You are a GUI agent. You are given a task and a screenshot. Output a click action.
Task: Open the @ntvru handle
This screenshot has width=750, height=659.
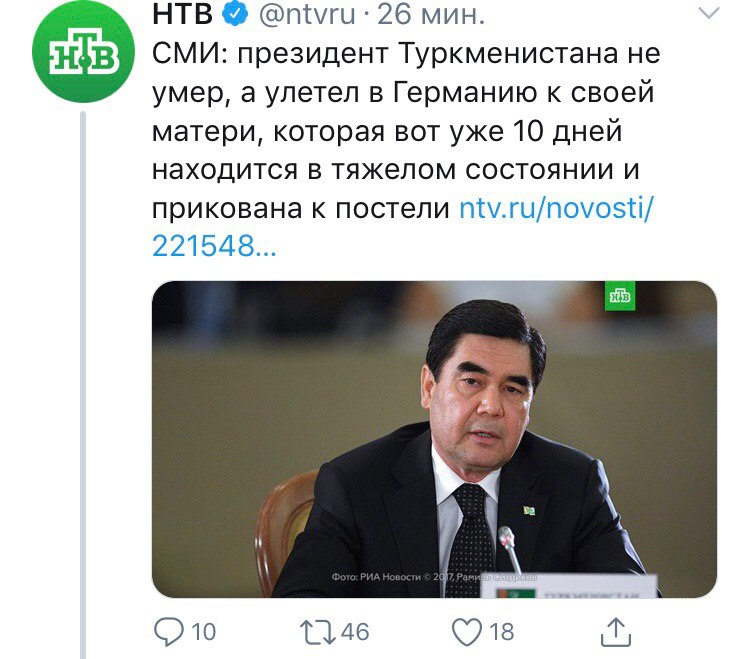click(x=307, y=15)
